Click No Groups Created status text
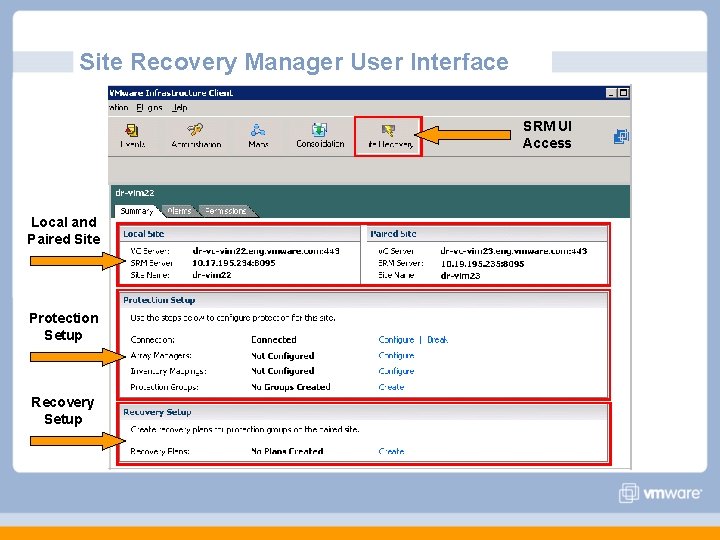Screen dimensions: 720x540 click(291, 387)
